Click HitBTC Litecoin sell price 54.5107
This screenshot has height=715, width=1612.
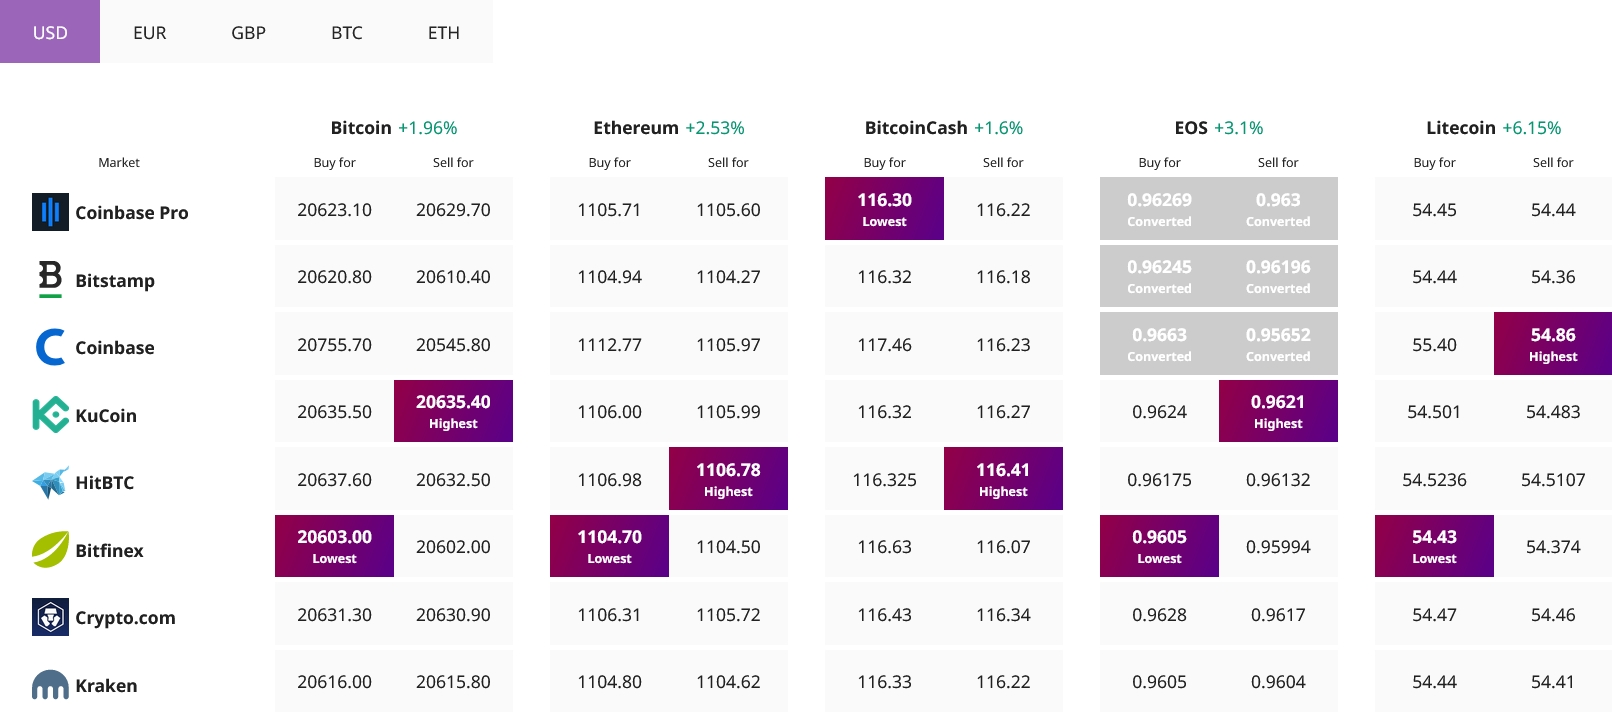(x=1553, y=480)
